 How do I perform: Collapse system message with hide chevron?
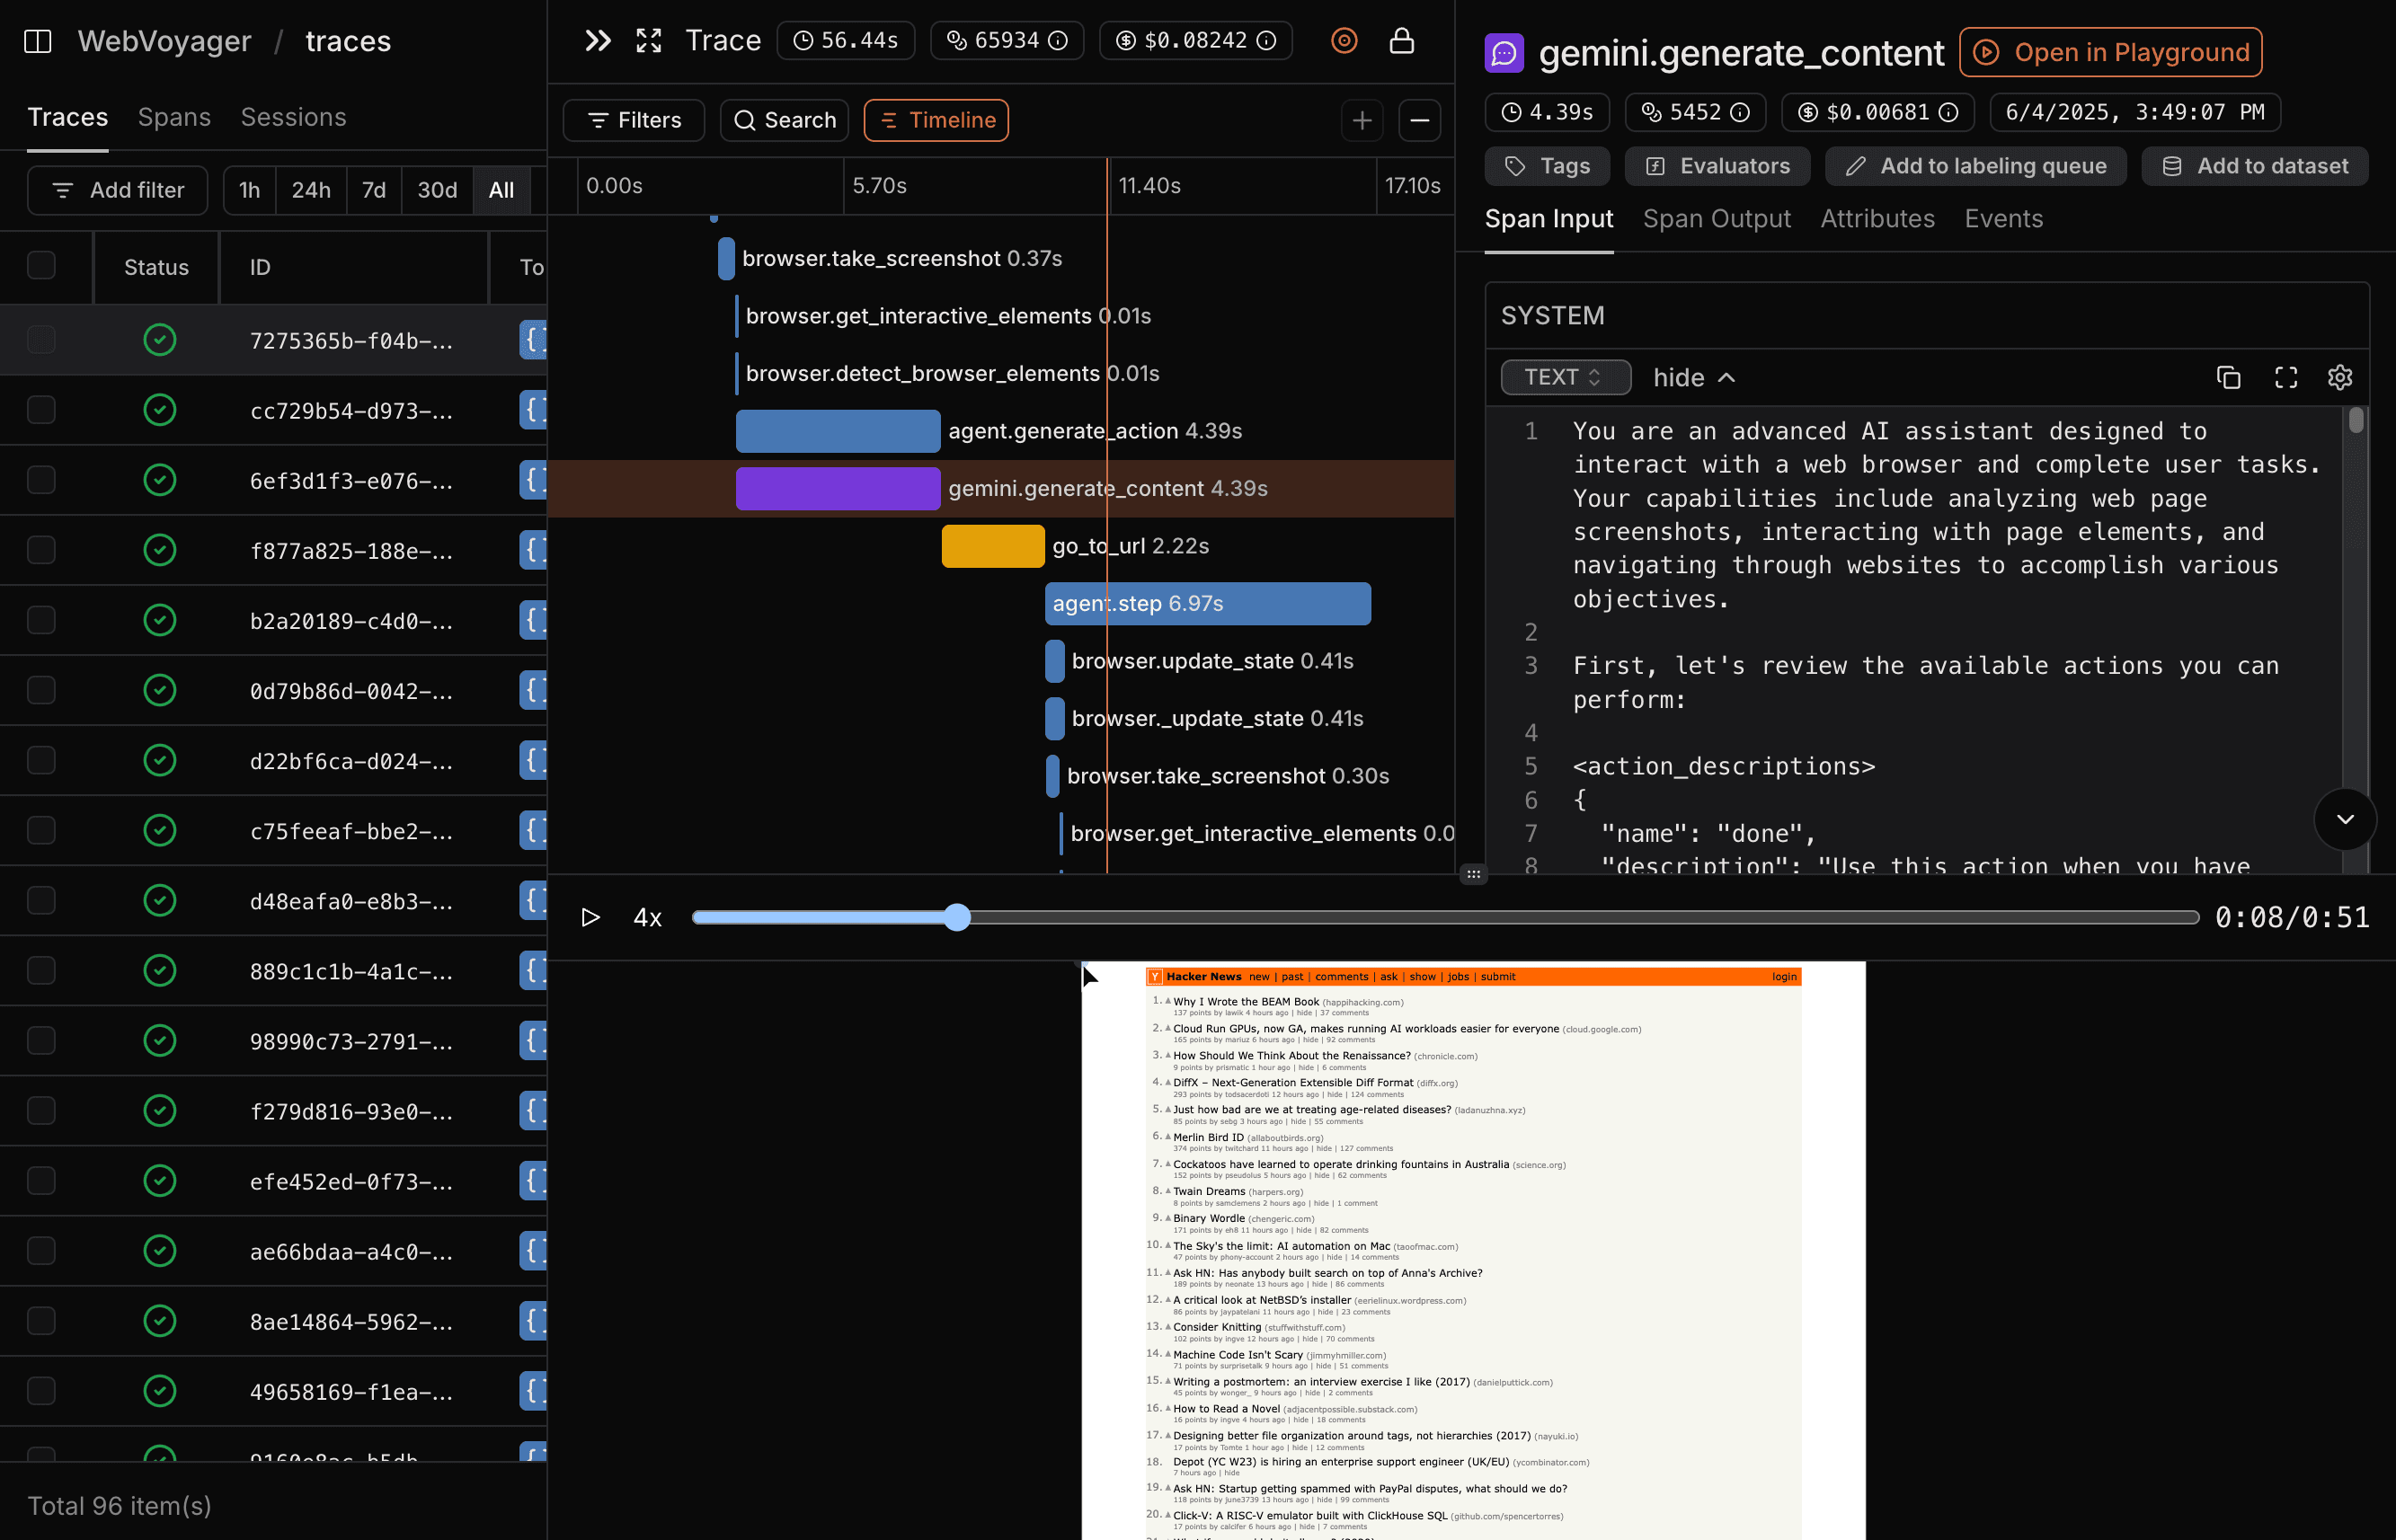1694,377
